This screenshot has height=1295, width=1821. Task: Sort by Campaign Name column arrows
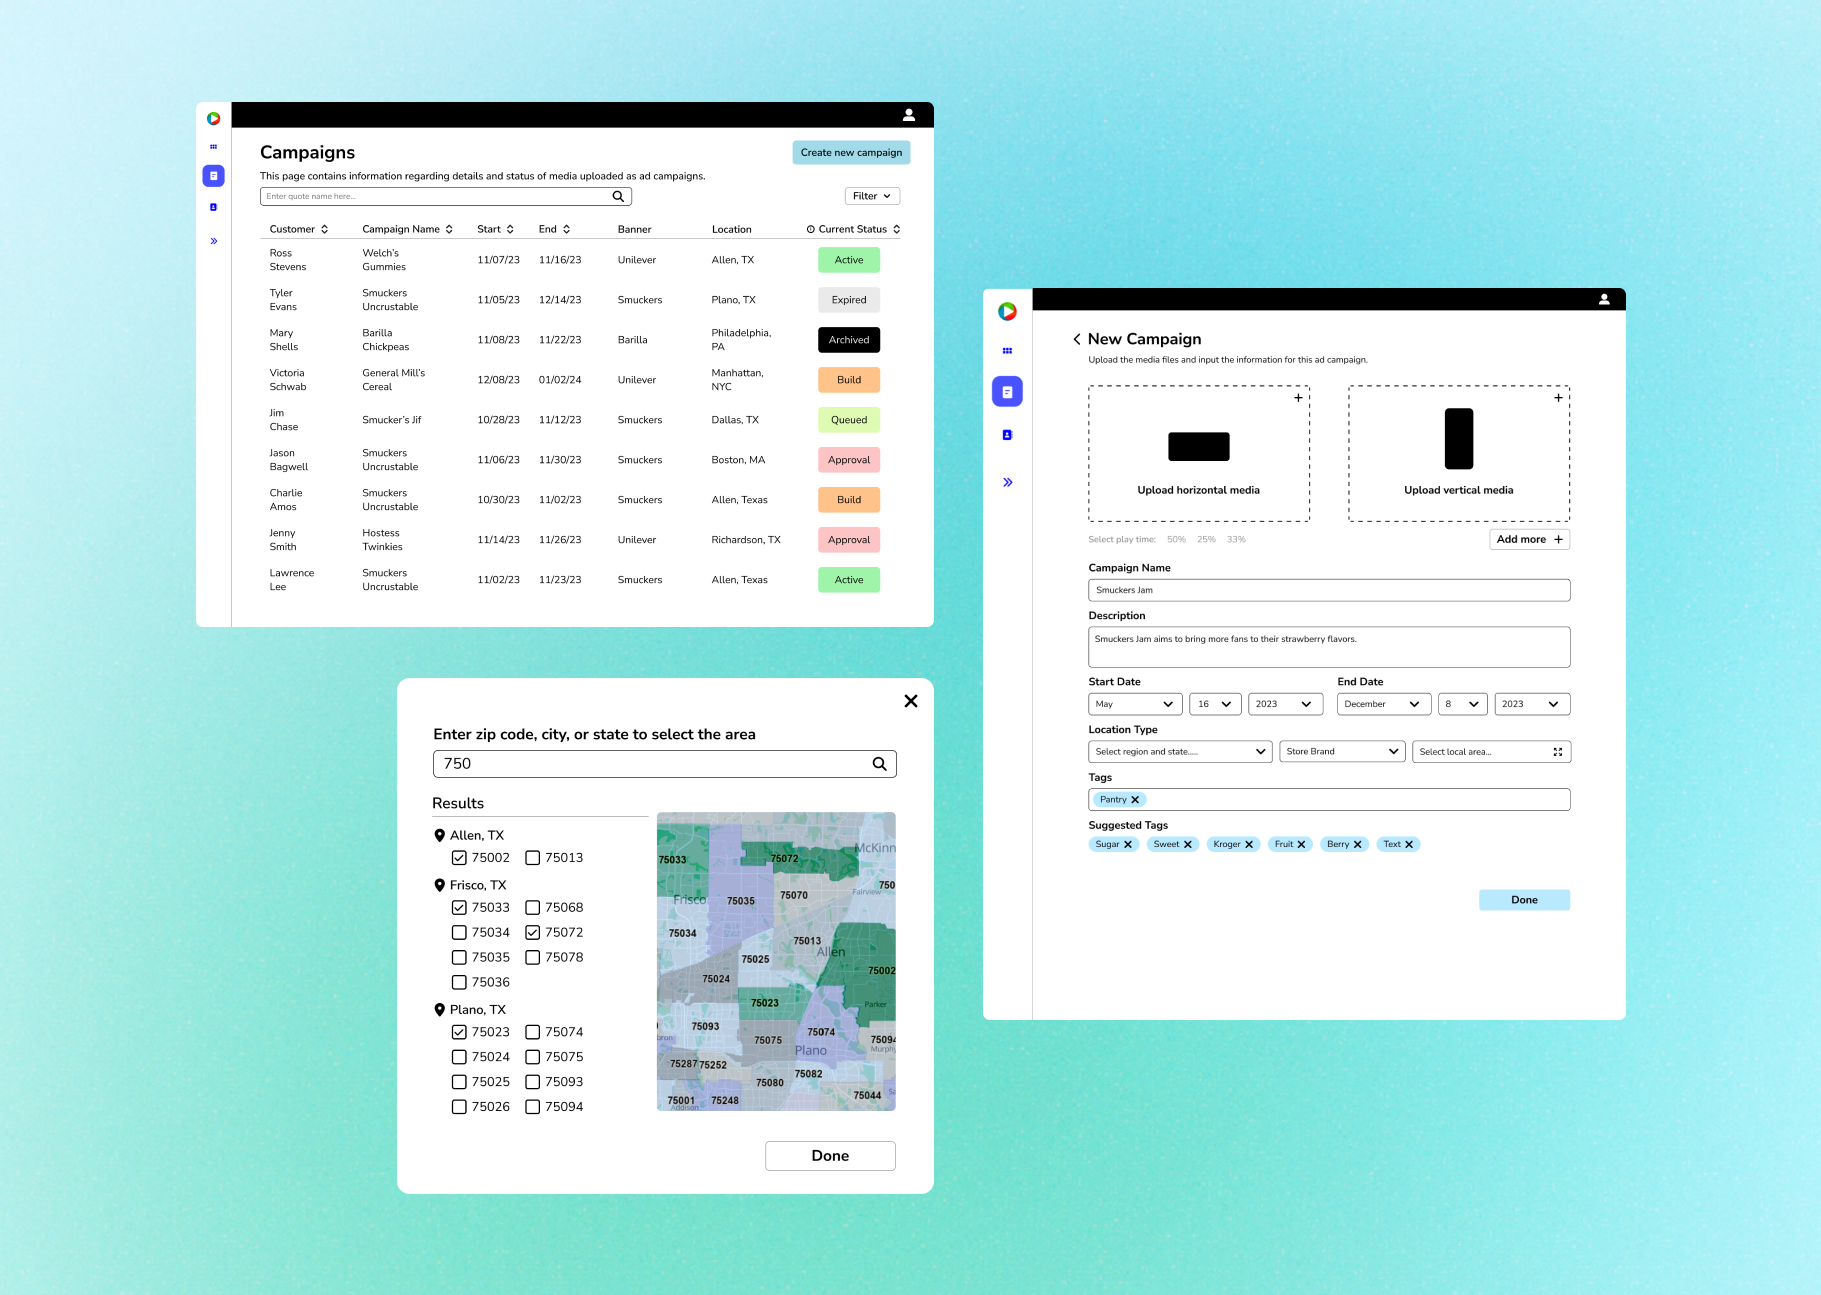click(x=449, y=229)
